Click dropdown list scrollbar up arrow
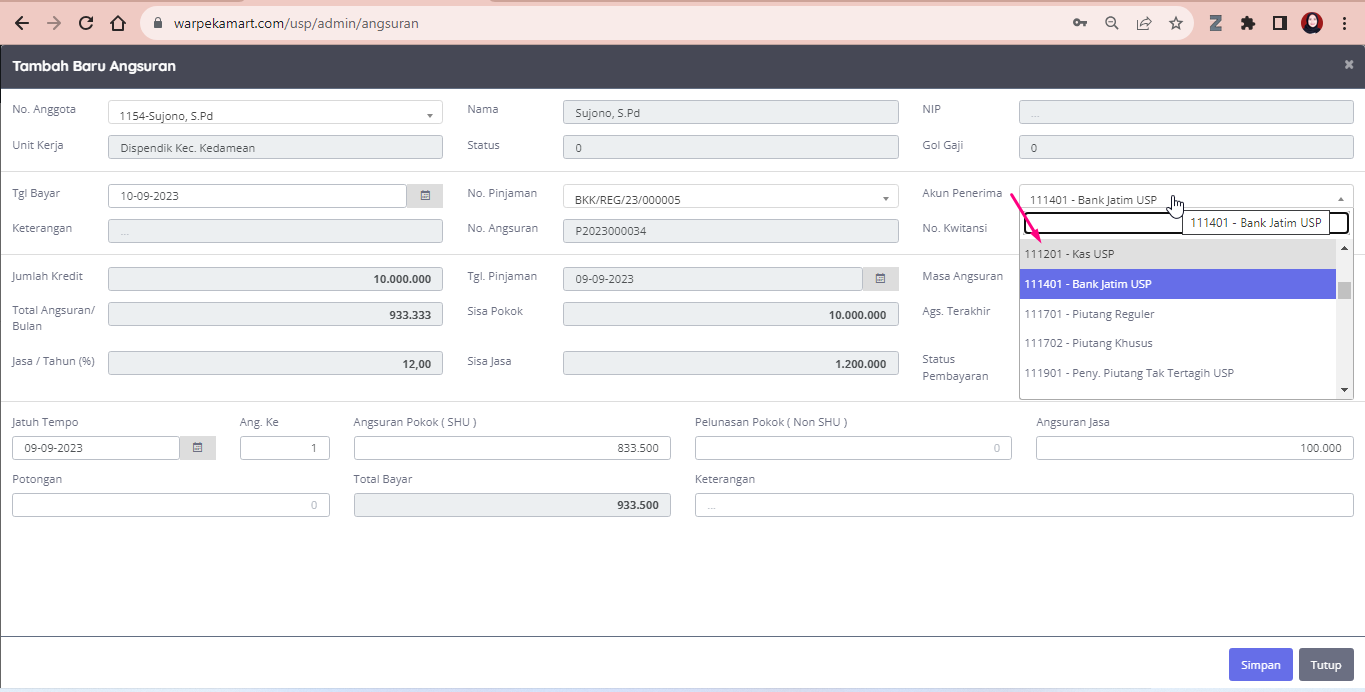The width and height of the screenshot is (1365, 692). [1344, 247]
